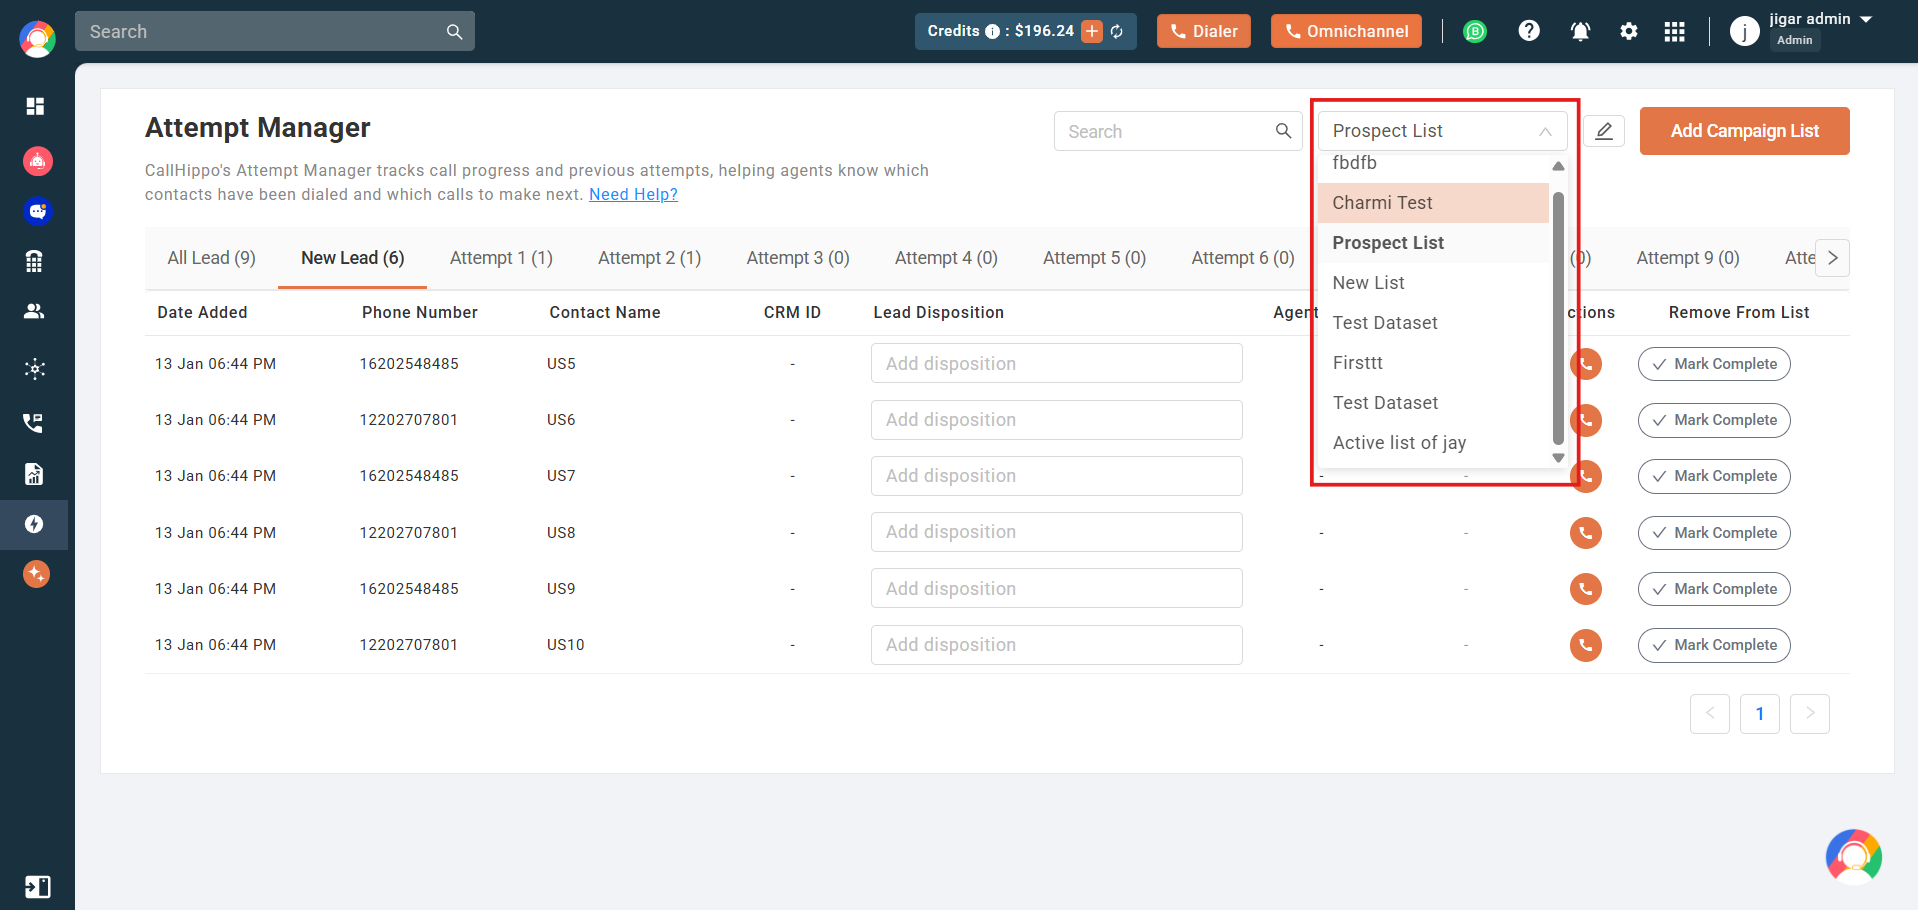Mark Complete for contact US10

[x=1713, y=645]
